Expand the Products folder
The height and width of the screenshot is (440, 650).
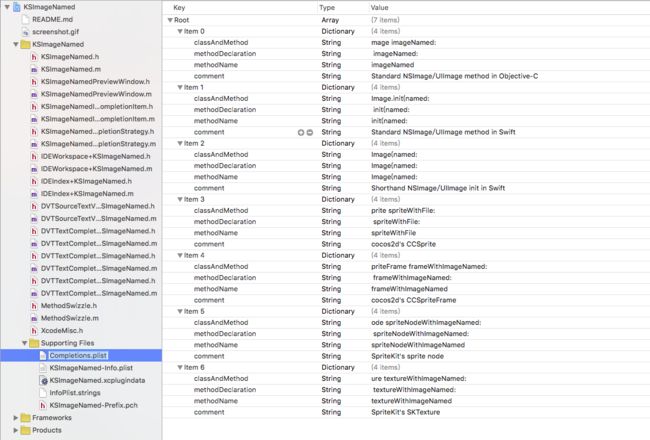[15, 430]
